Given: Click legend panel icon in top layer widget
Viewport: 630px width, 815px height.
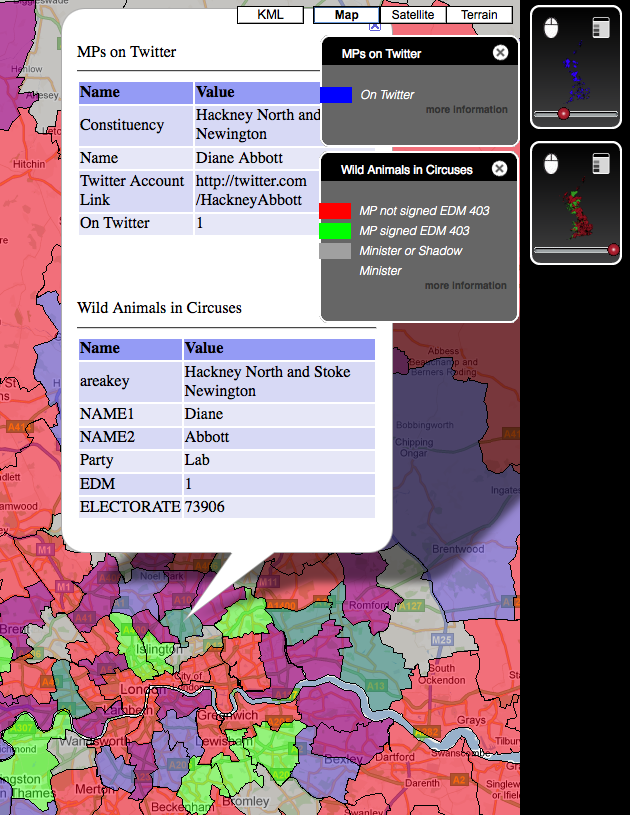Looking at the screenshot, I should pos(601,28).
